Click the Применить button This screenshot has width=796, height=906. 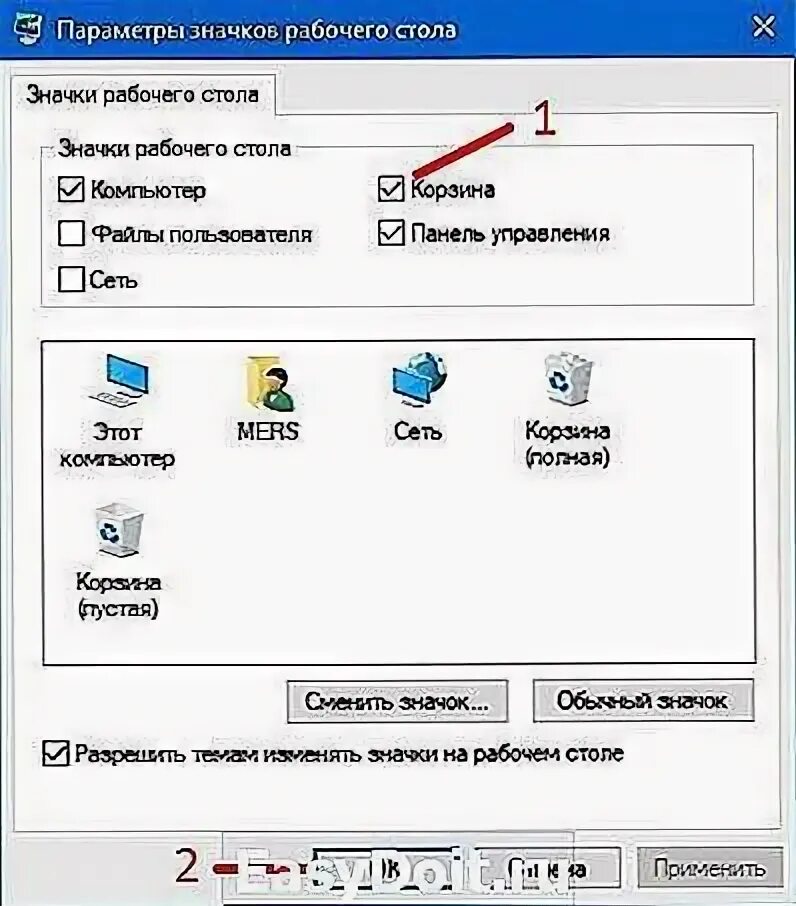[709, 868]
